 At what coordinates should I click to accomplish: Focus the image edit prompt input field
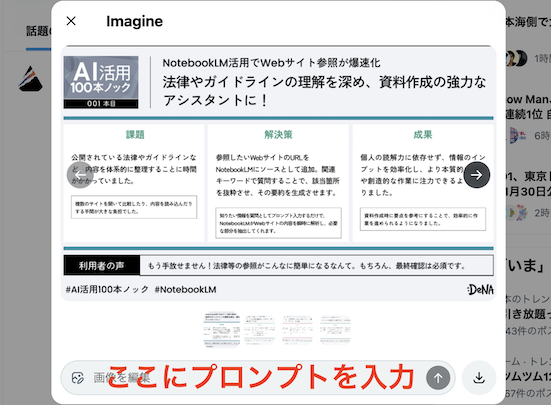[258, 378]
